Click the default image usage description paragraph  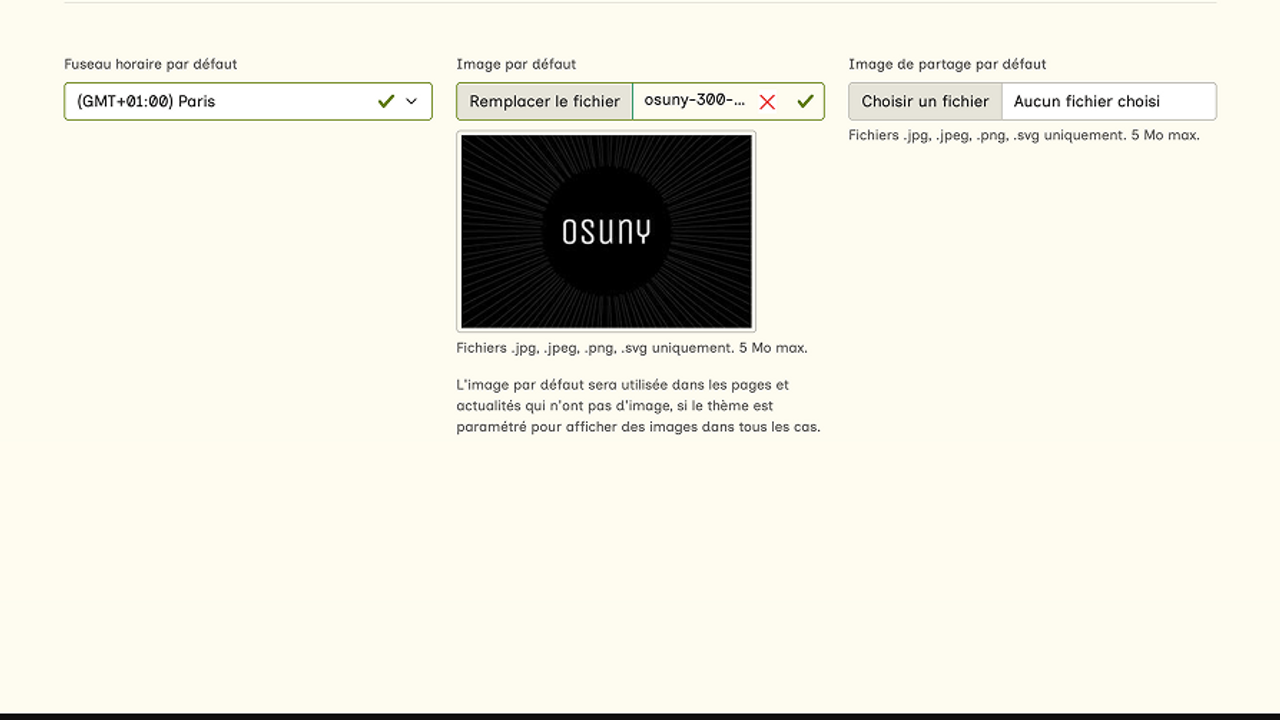click(638, 406)
